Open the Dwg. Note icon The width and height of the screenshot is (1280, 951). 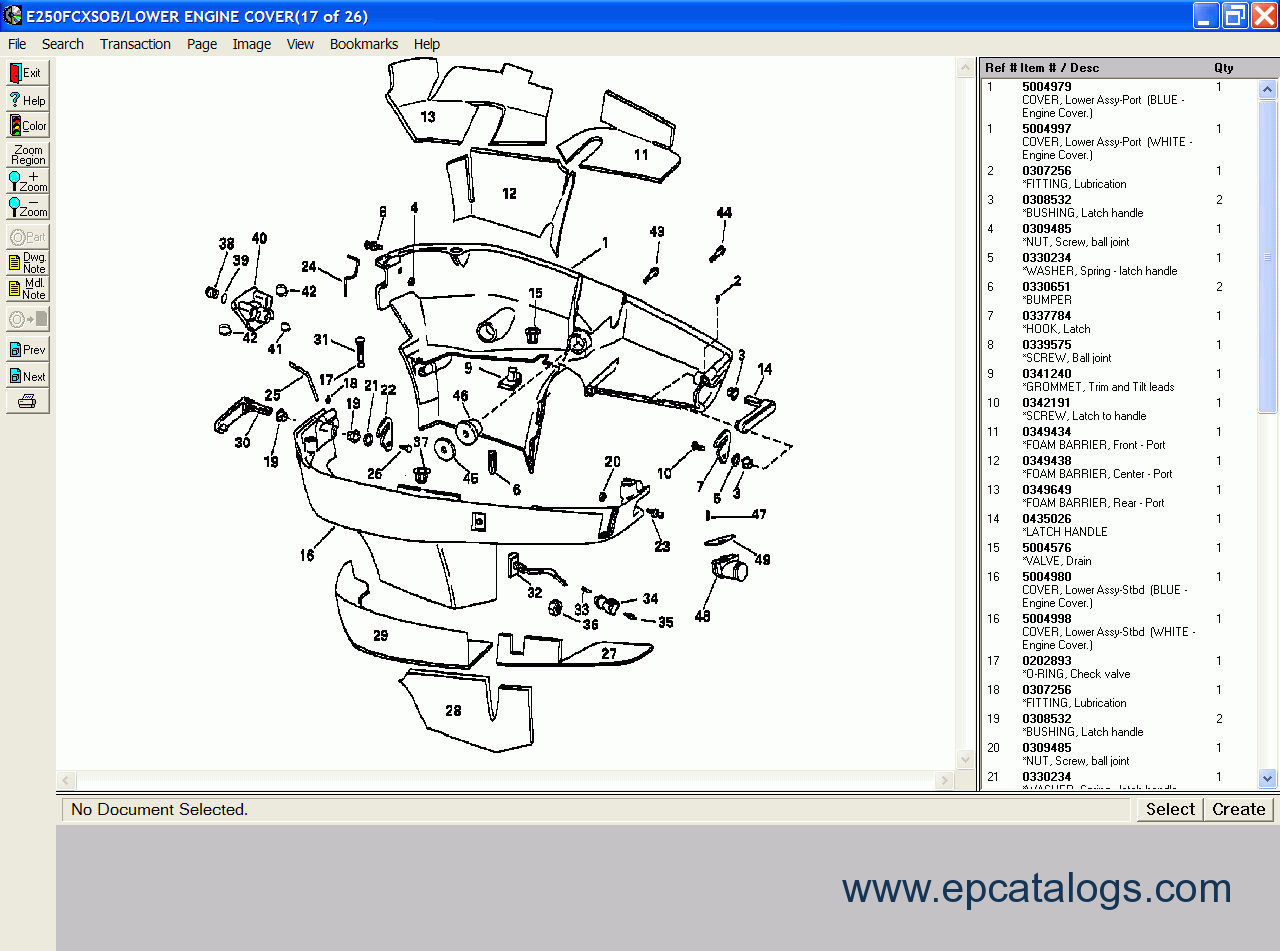[x=27, y=263]
